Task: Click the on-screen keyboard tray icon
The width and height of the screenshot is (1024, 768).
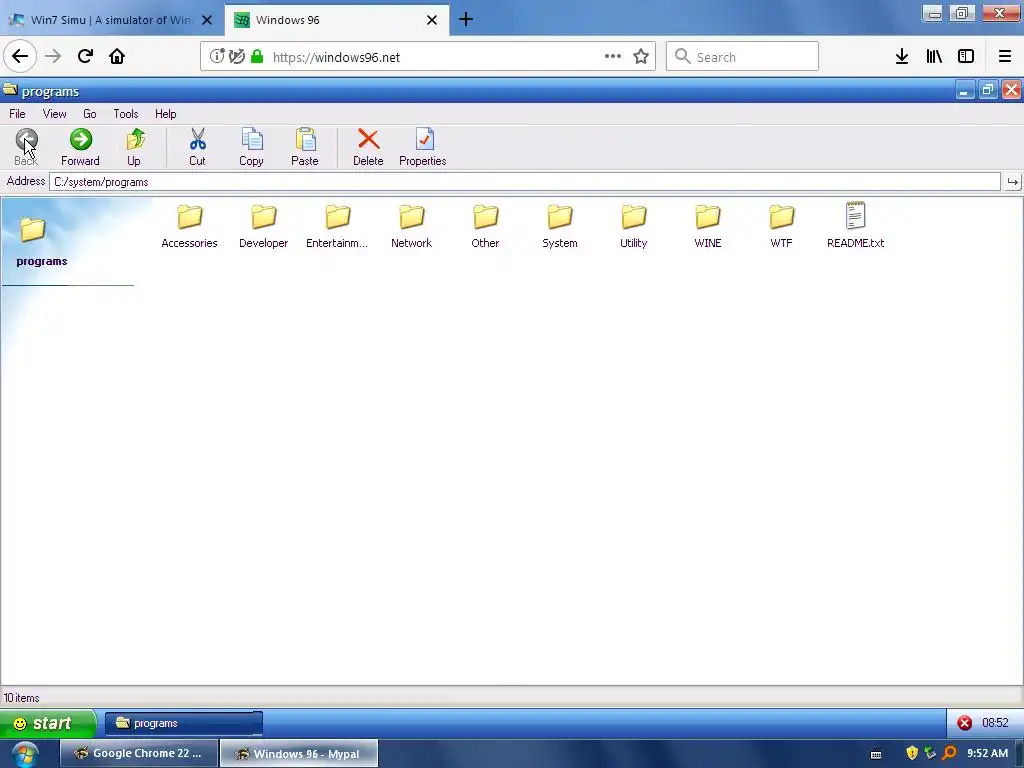Action: (876, 754)
